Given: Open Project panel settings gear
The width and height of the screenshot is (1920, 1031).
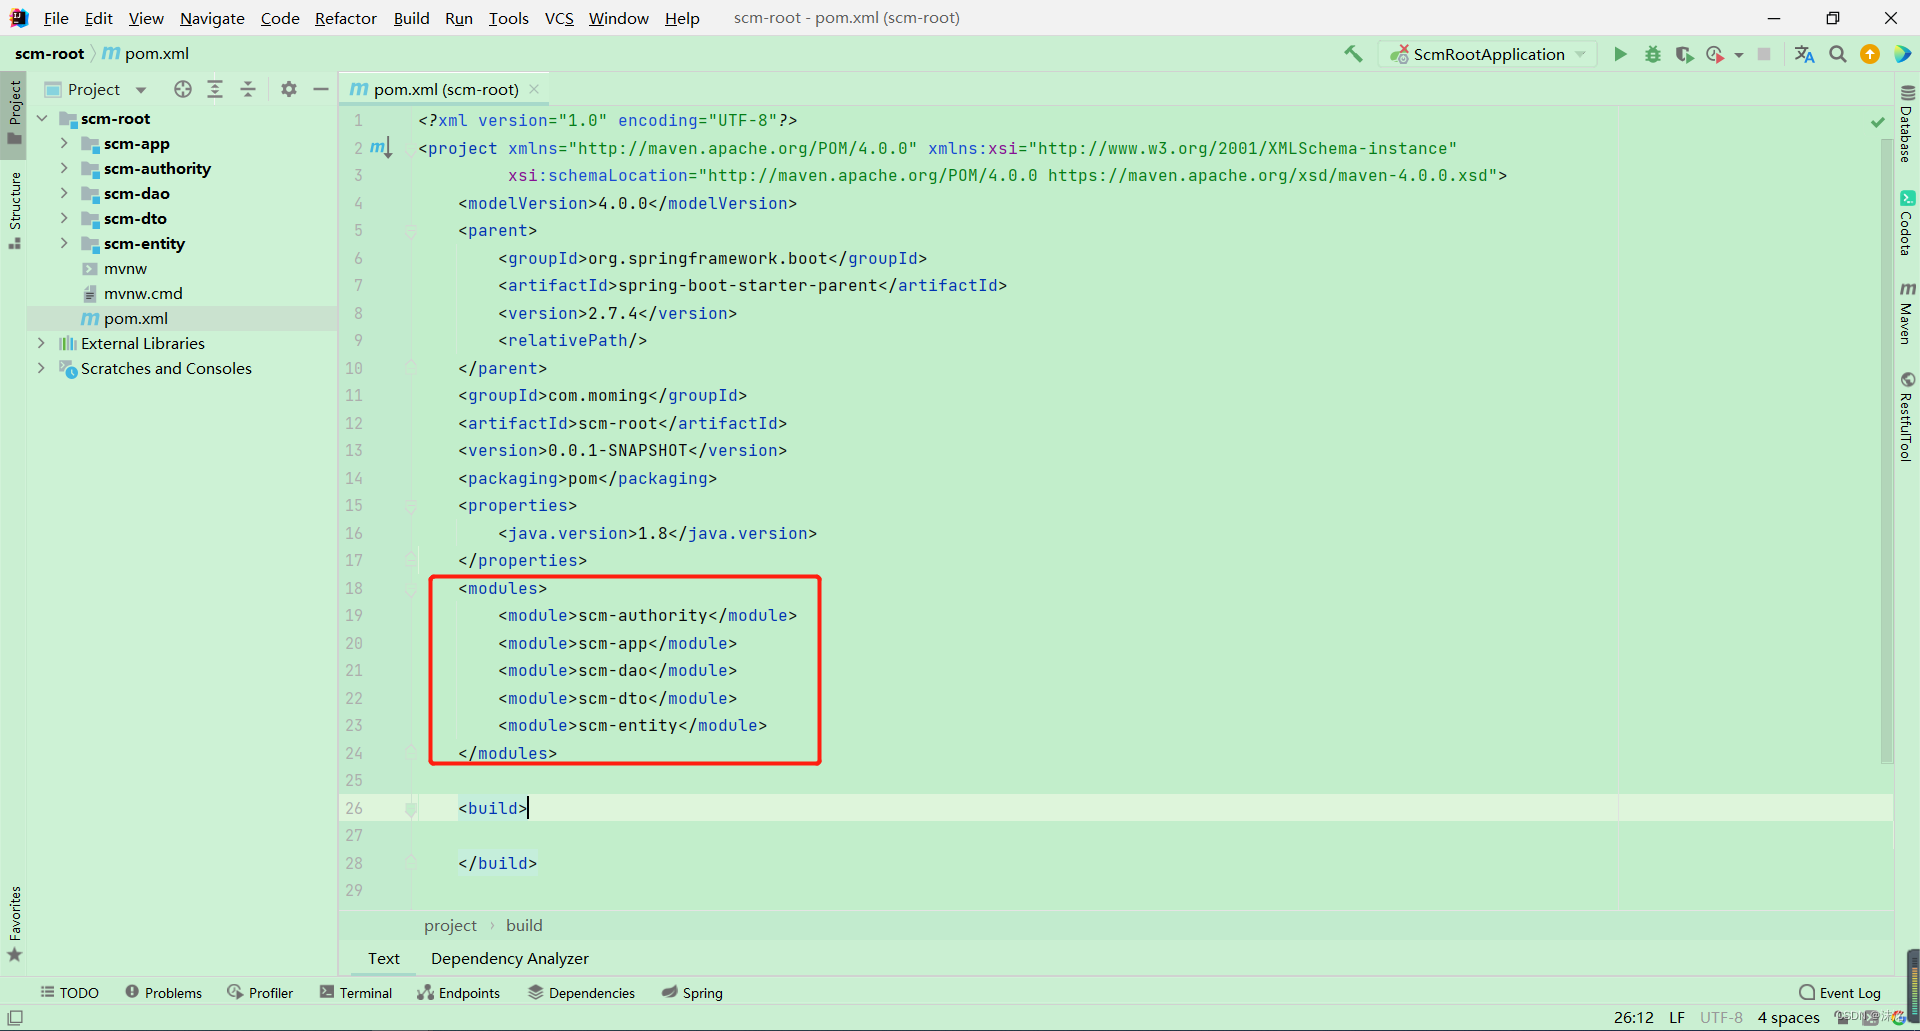Looking at the screenshot, I should tap(289, 89).
